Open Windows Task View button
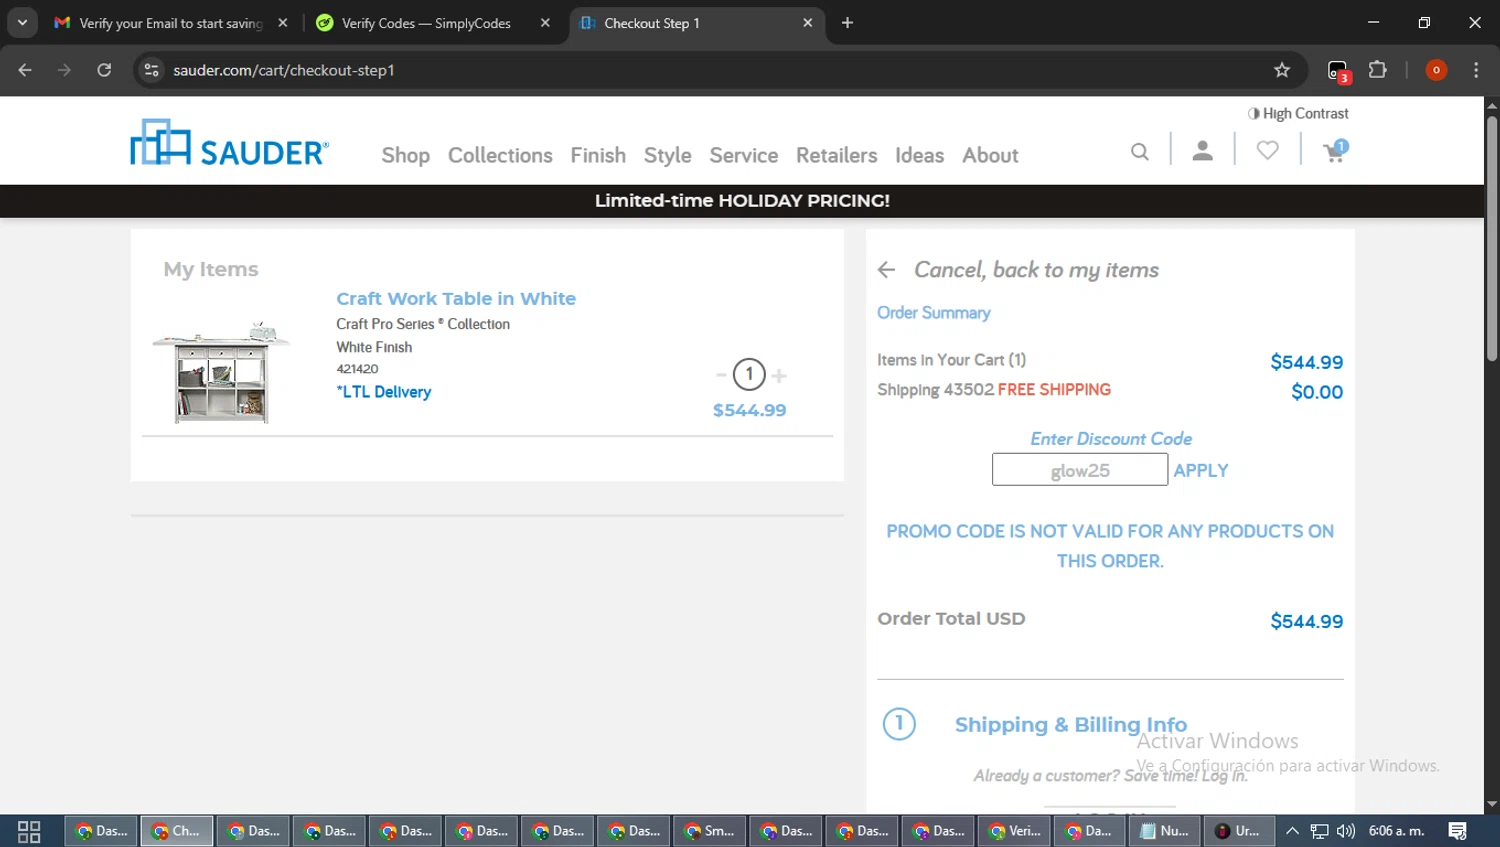Screen dimensions: 1500x847 click(x=29, y=831)
